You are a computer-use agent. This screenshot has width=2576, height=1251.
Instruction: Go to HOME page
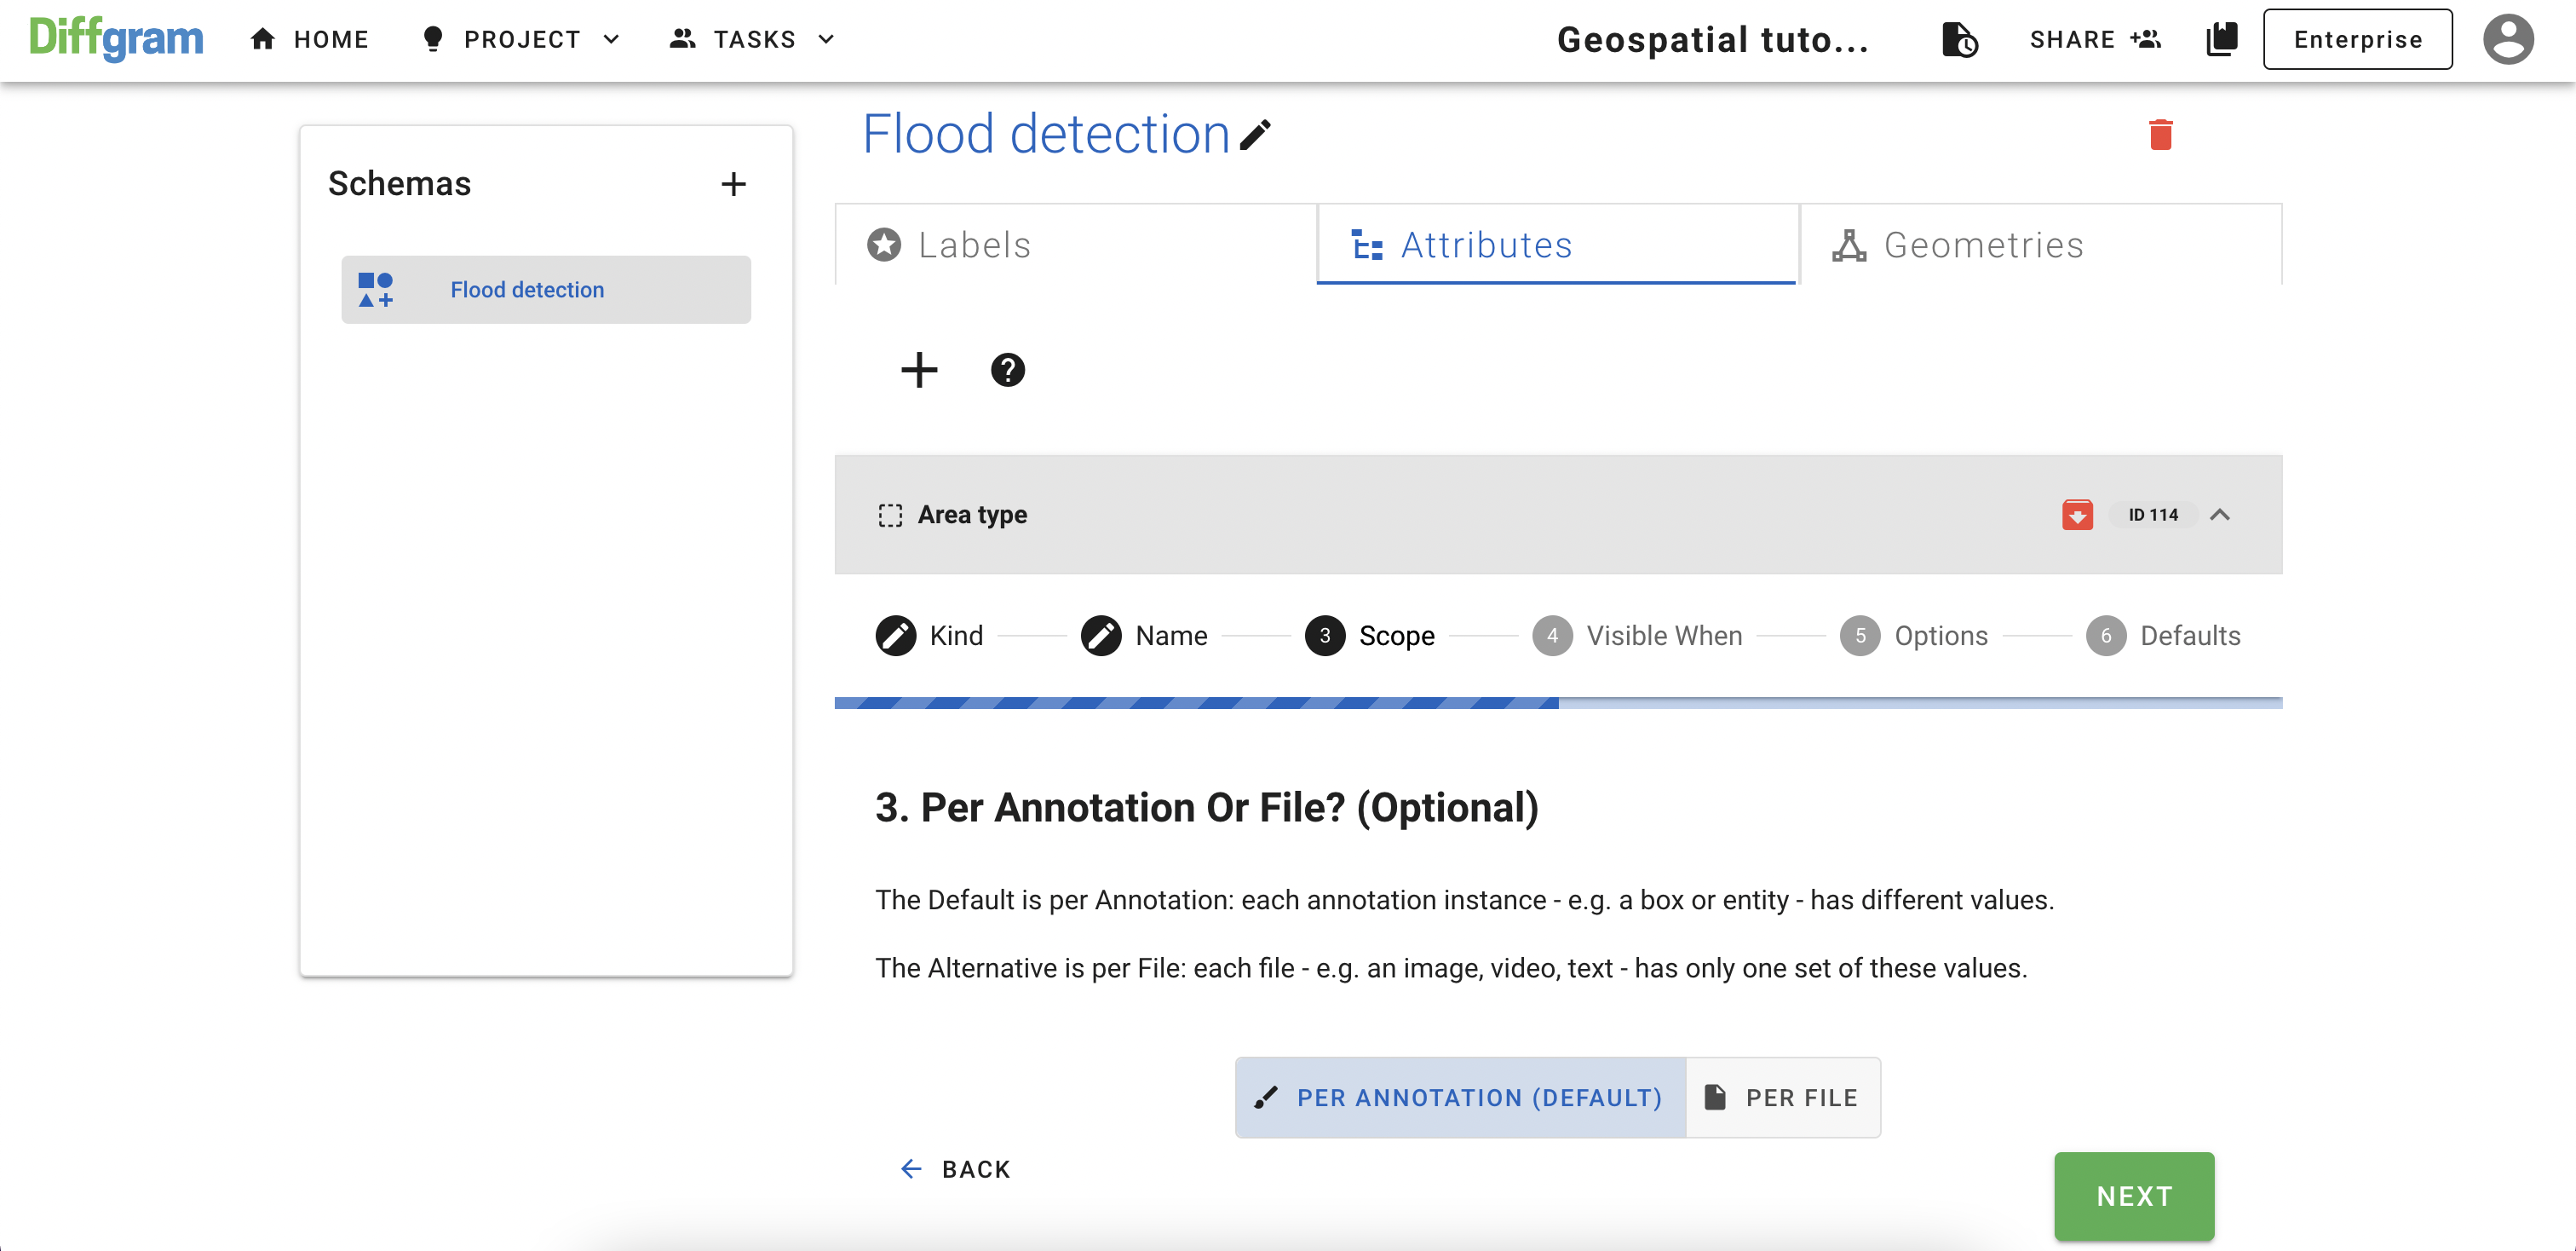(309, 39)
